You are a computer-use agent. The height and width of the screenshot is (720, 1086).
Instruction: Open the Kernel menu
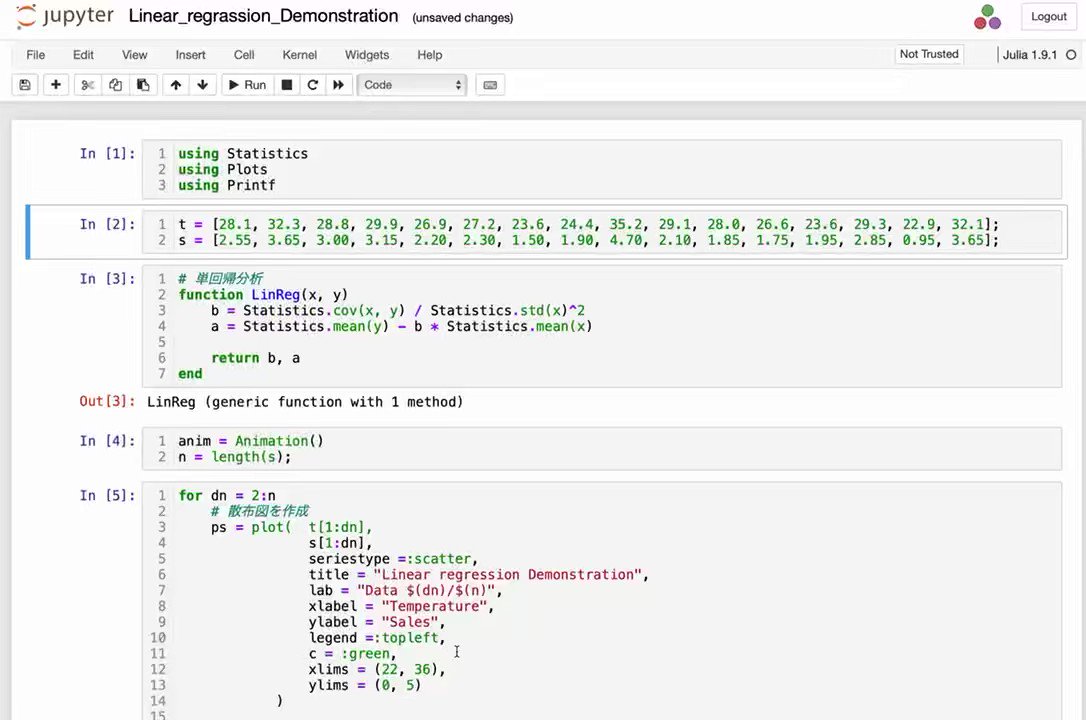299,55
